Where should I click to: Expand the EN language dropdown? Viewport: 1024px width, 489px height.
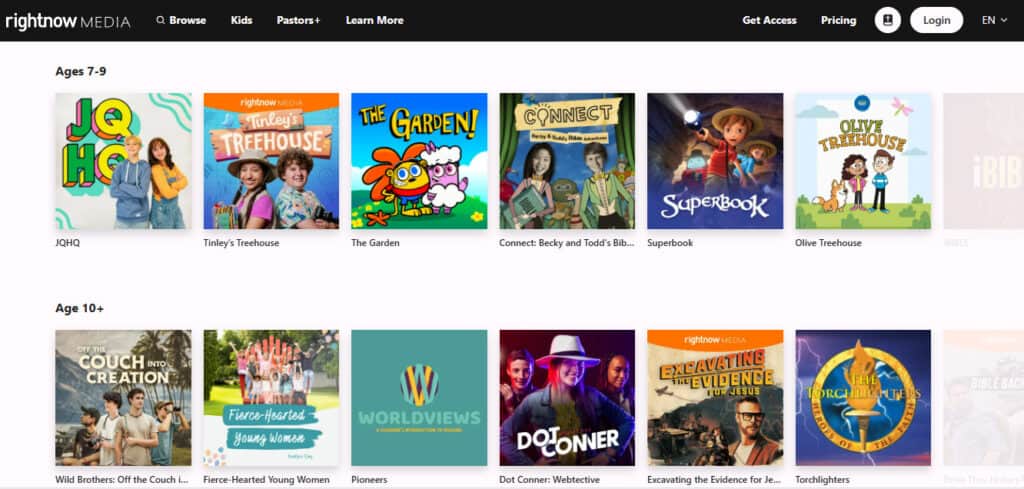994,20
